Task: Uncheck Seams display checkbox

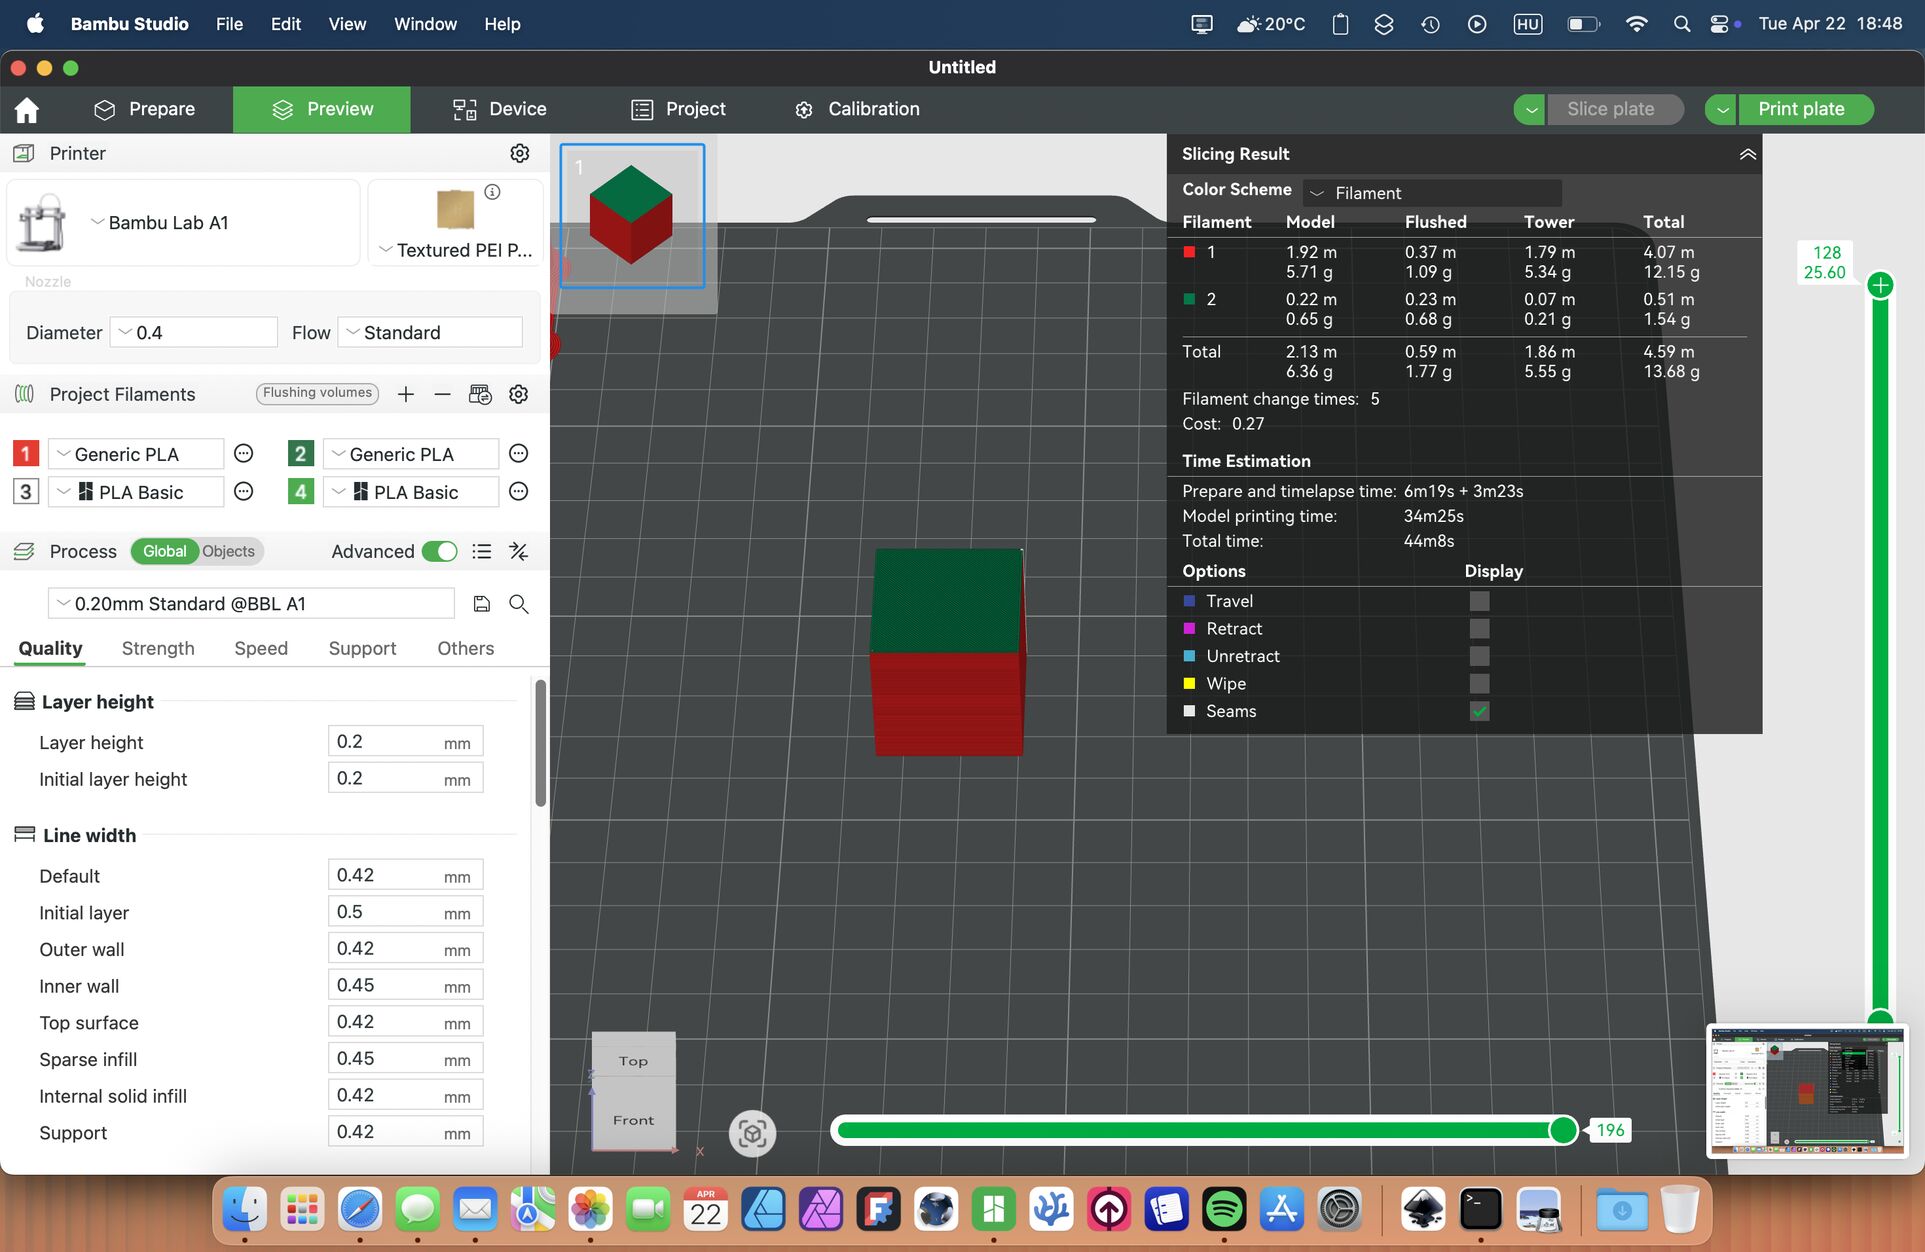Action: point(1479,711)
